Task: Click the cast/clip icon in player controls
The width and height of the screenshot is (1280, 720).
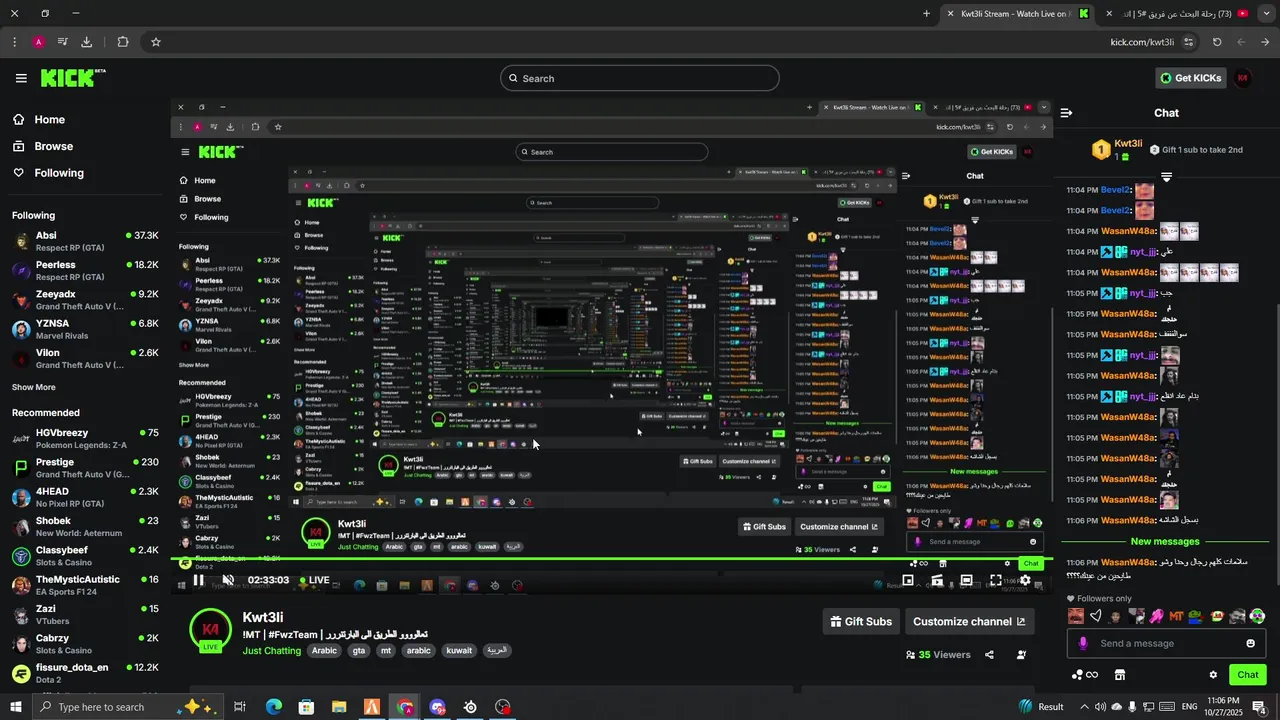Action: [x=937, y=580]
